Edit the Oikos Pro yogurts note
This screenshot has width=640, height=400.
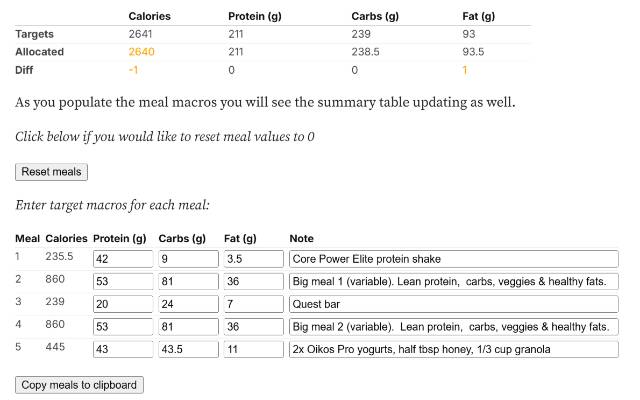pyautogui.click(x=454, y=350)
